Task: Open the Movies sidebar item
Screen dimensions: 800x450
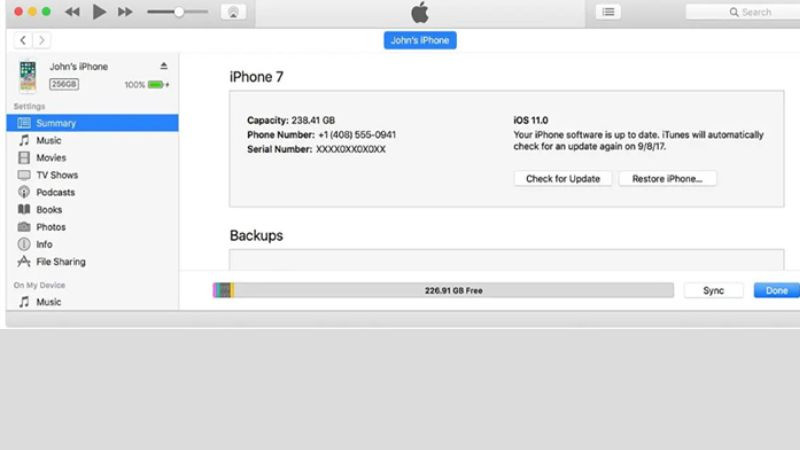Action: point(92,158)
